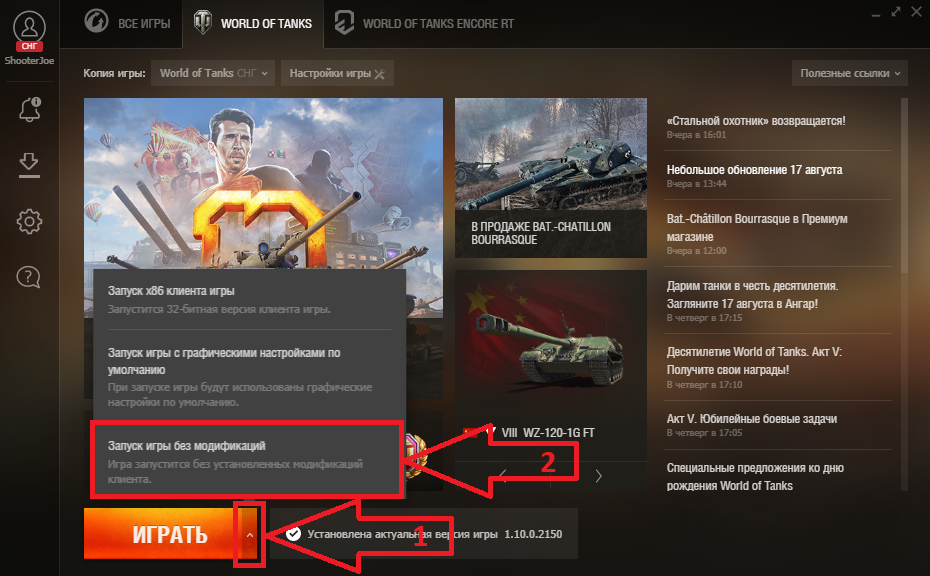Select Запуск игры с графическими настройками по умолчанию
The image size is (930, 576).
(x=250, y=377)
